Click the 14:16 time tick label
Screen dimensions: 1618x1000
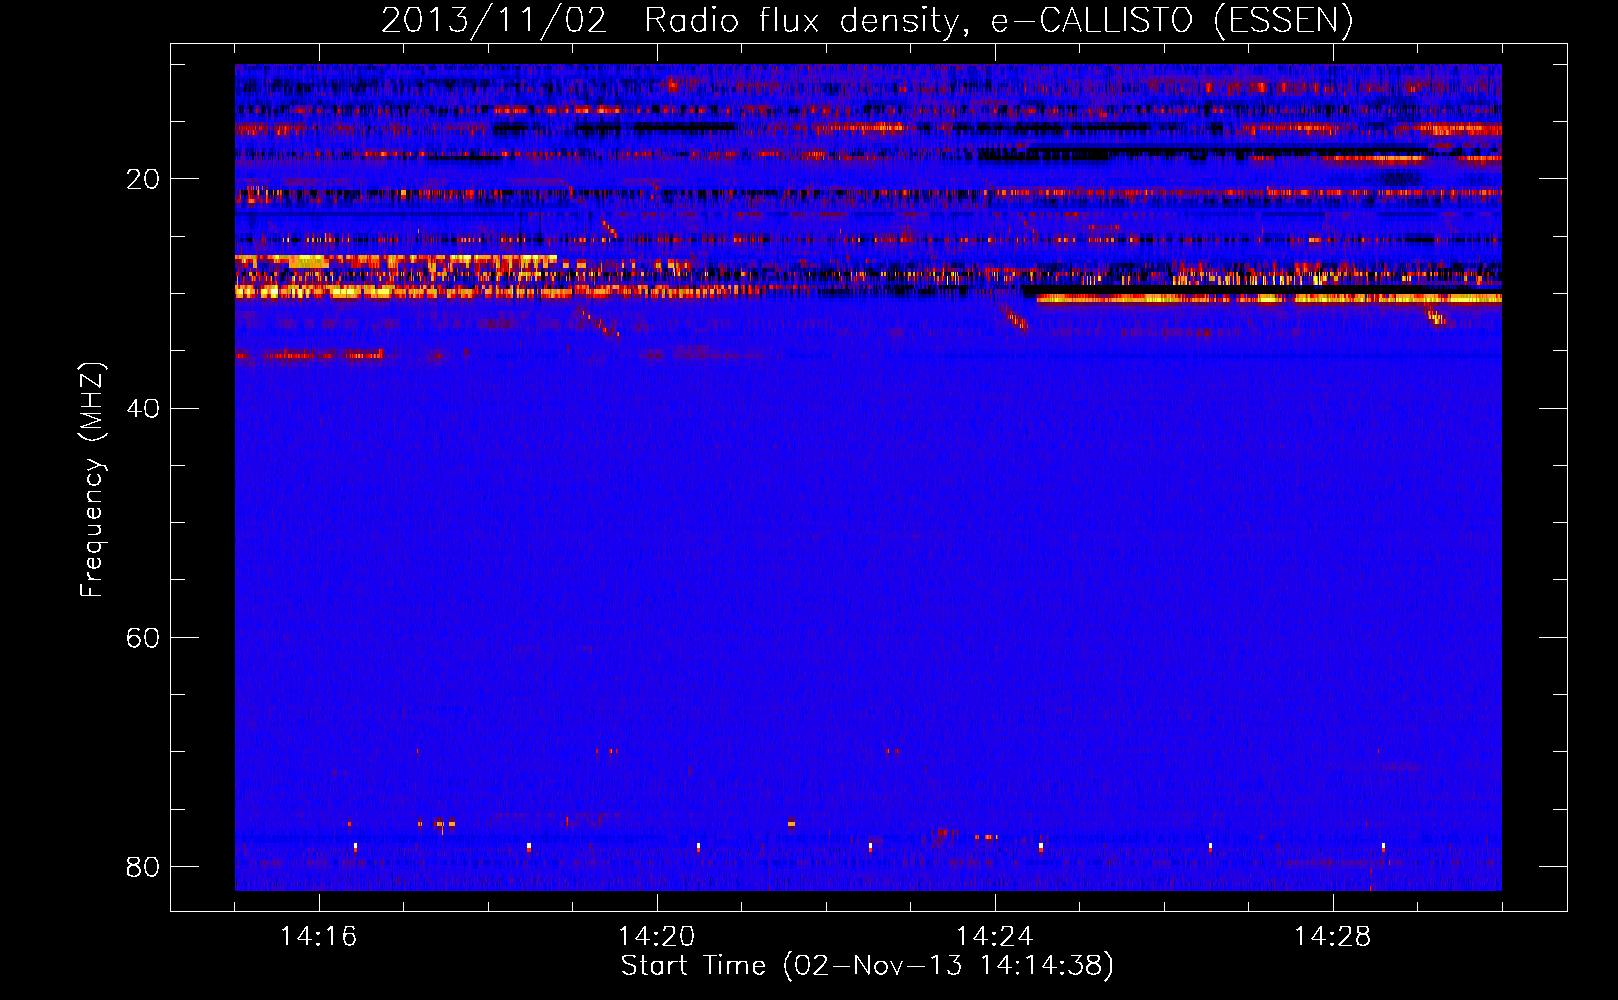(x=318, y=937)
